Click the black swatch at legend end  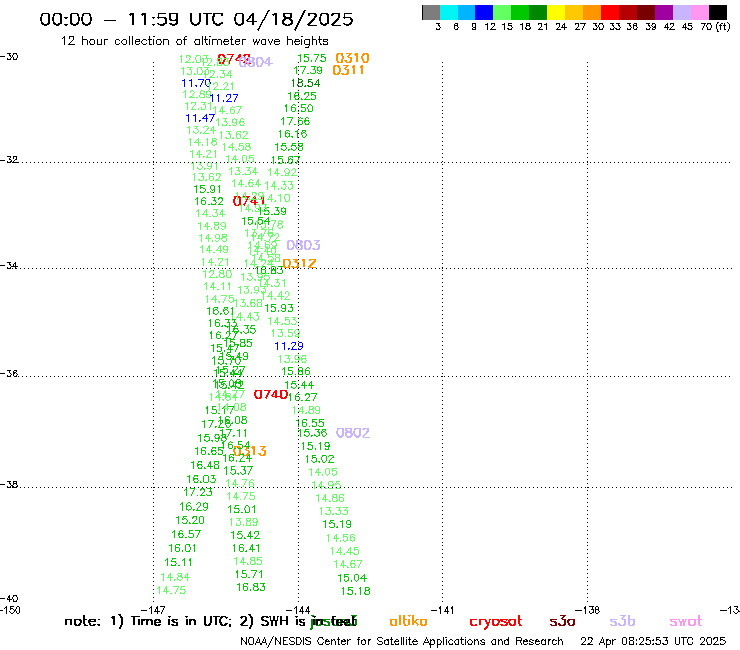(x=718, y=12)
